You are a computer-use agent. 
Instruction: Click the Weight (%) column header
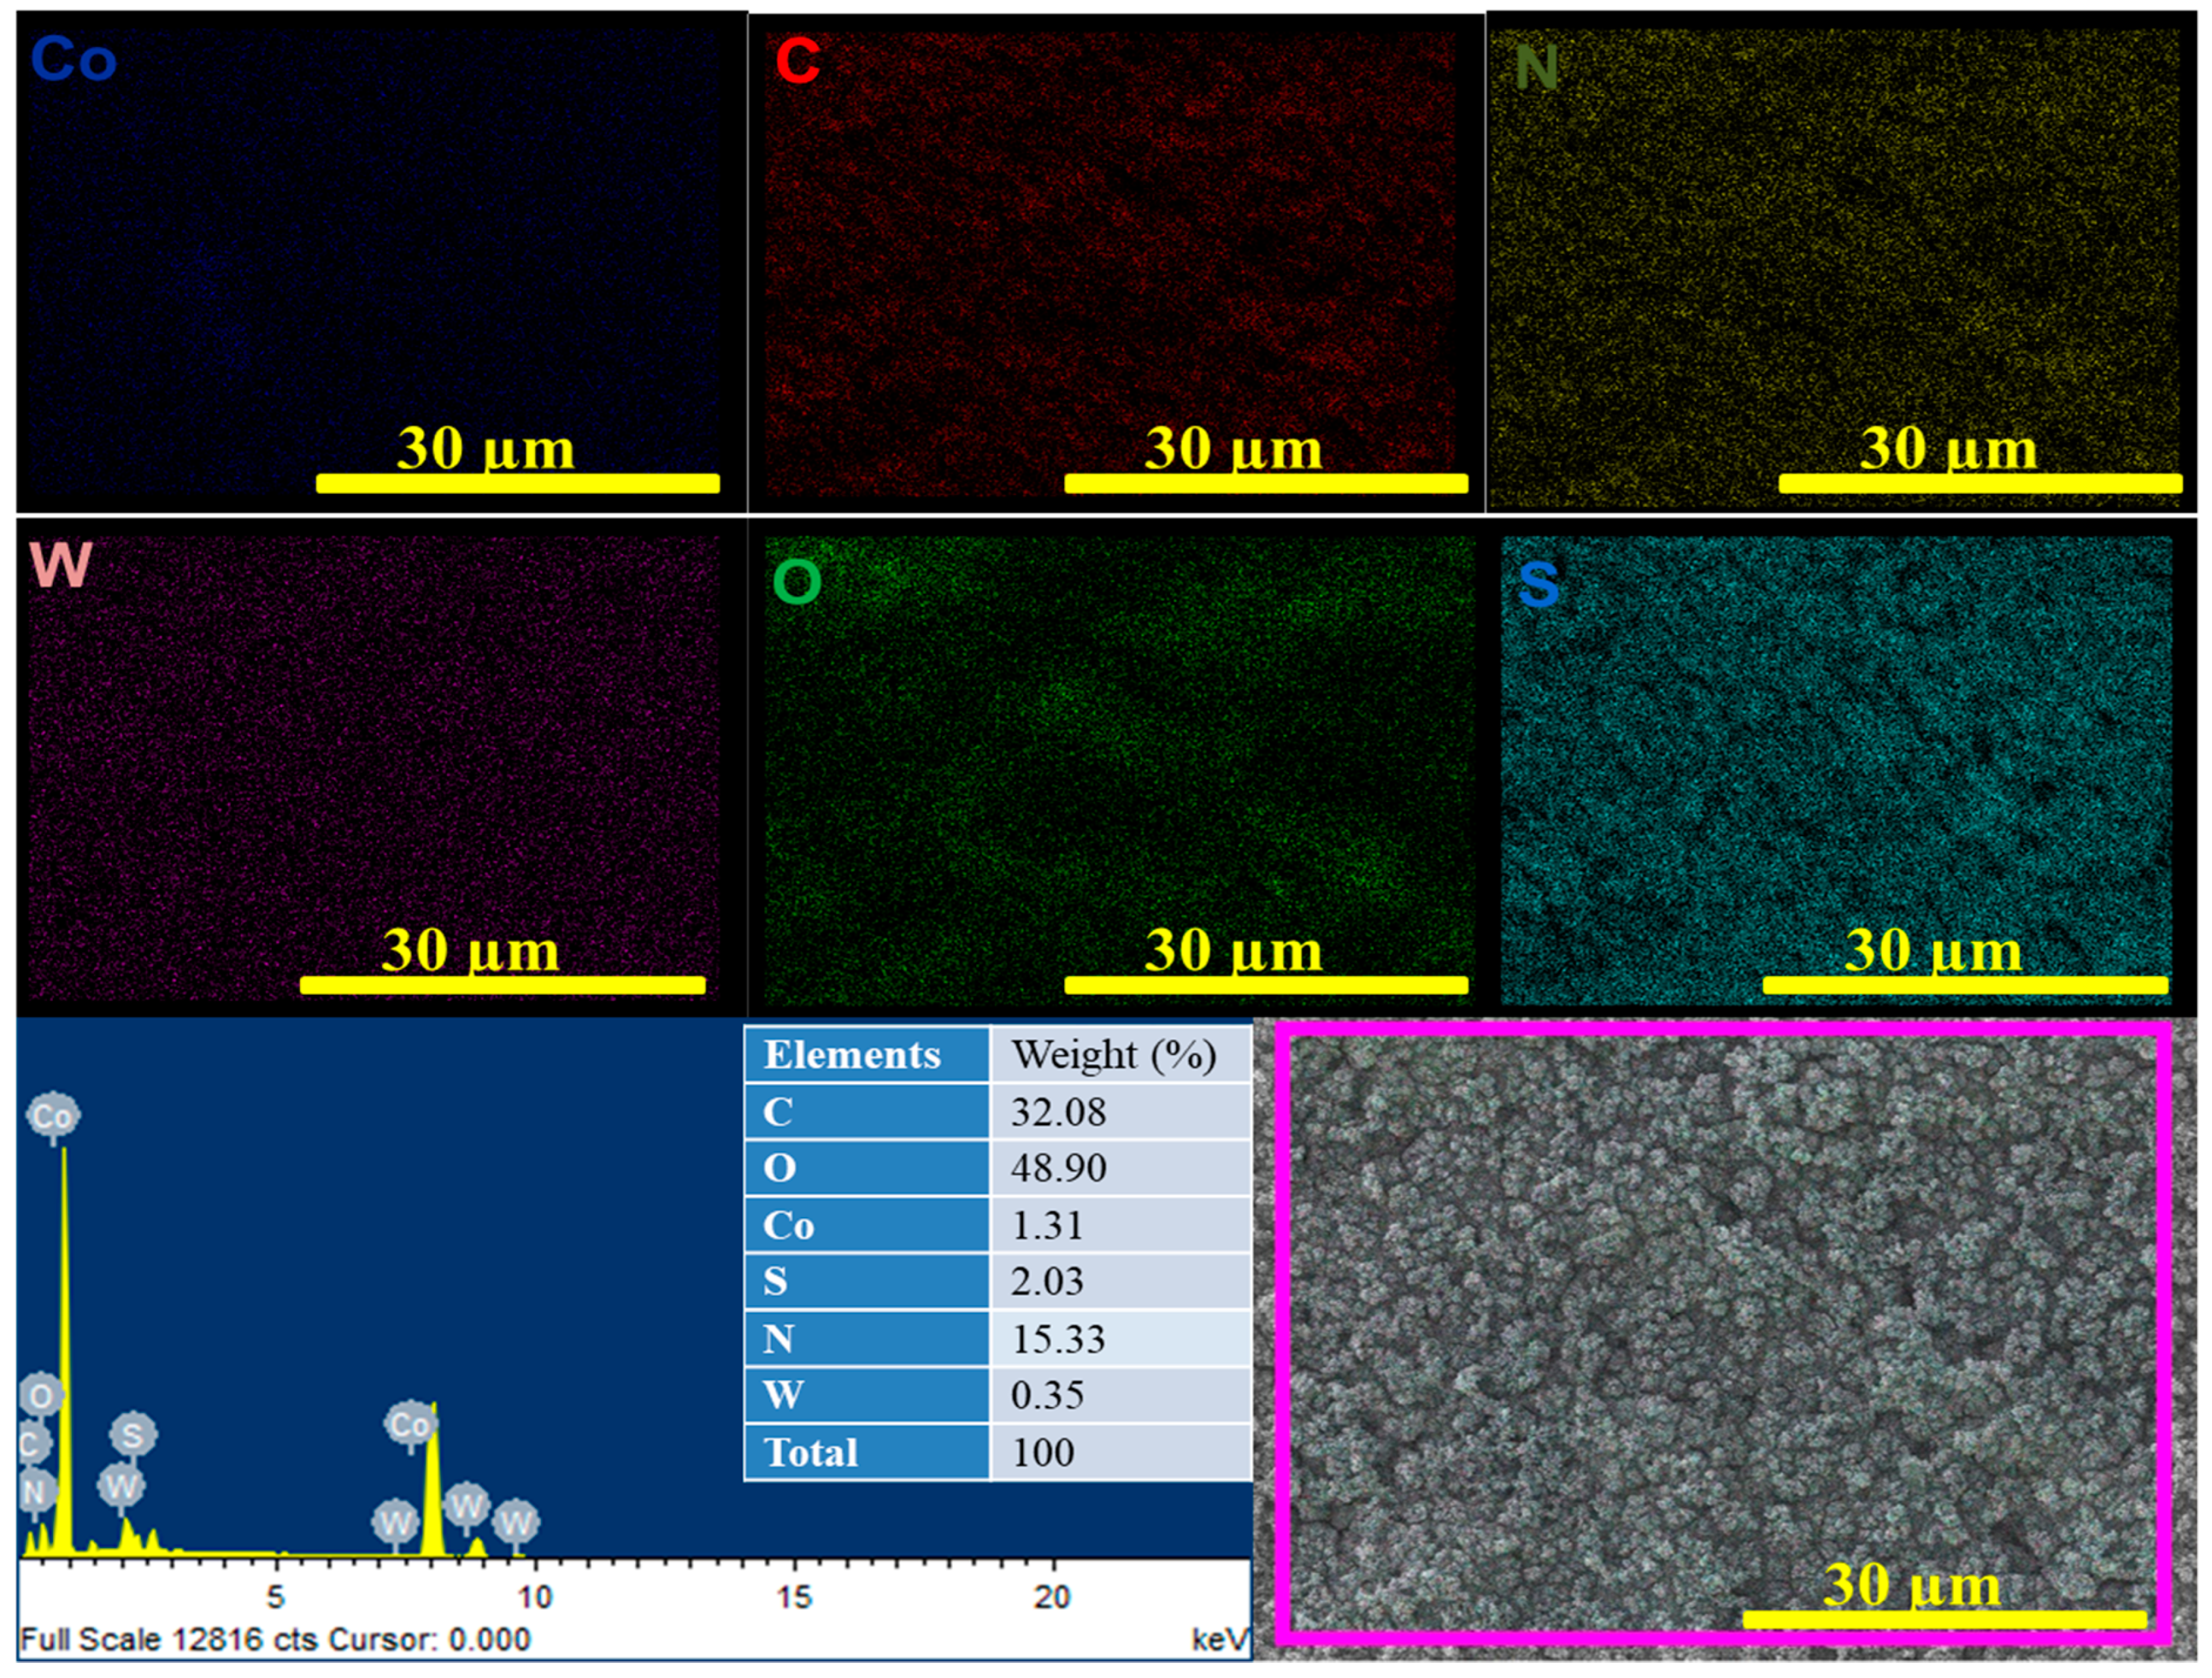pos(1115,1054)
